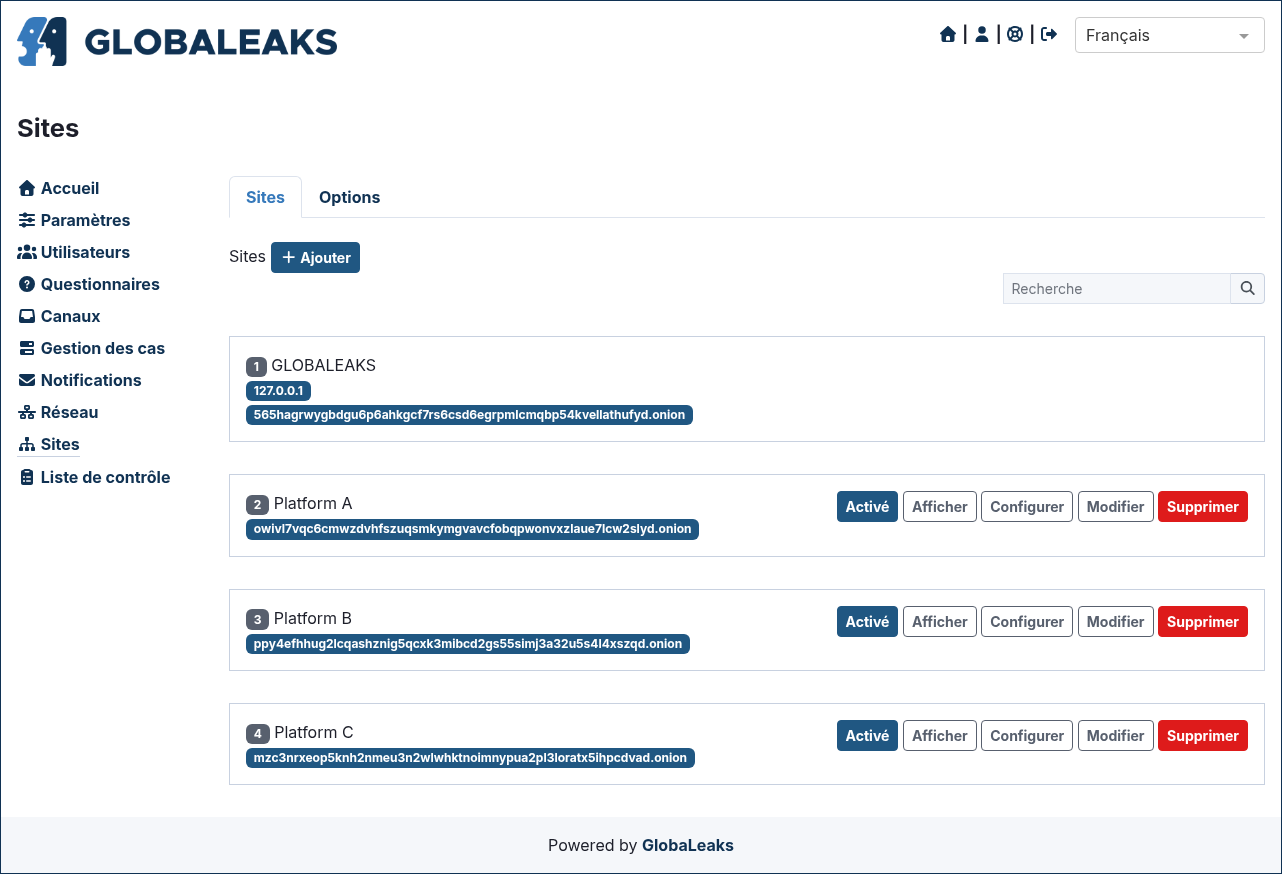The height and width of the screenshot is (874, 1282).
Task: Click Modifier for Platform A
Action: pyautogui.click(x=1115, y=506)
